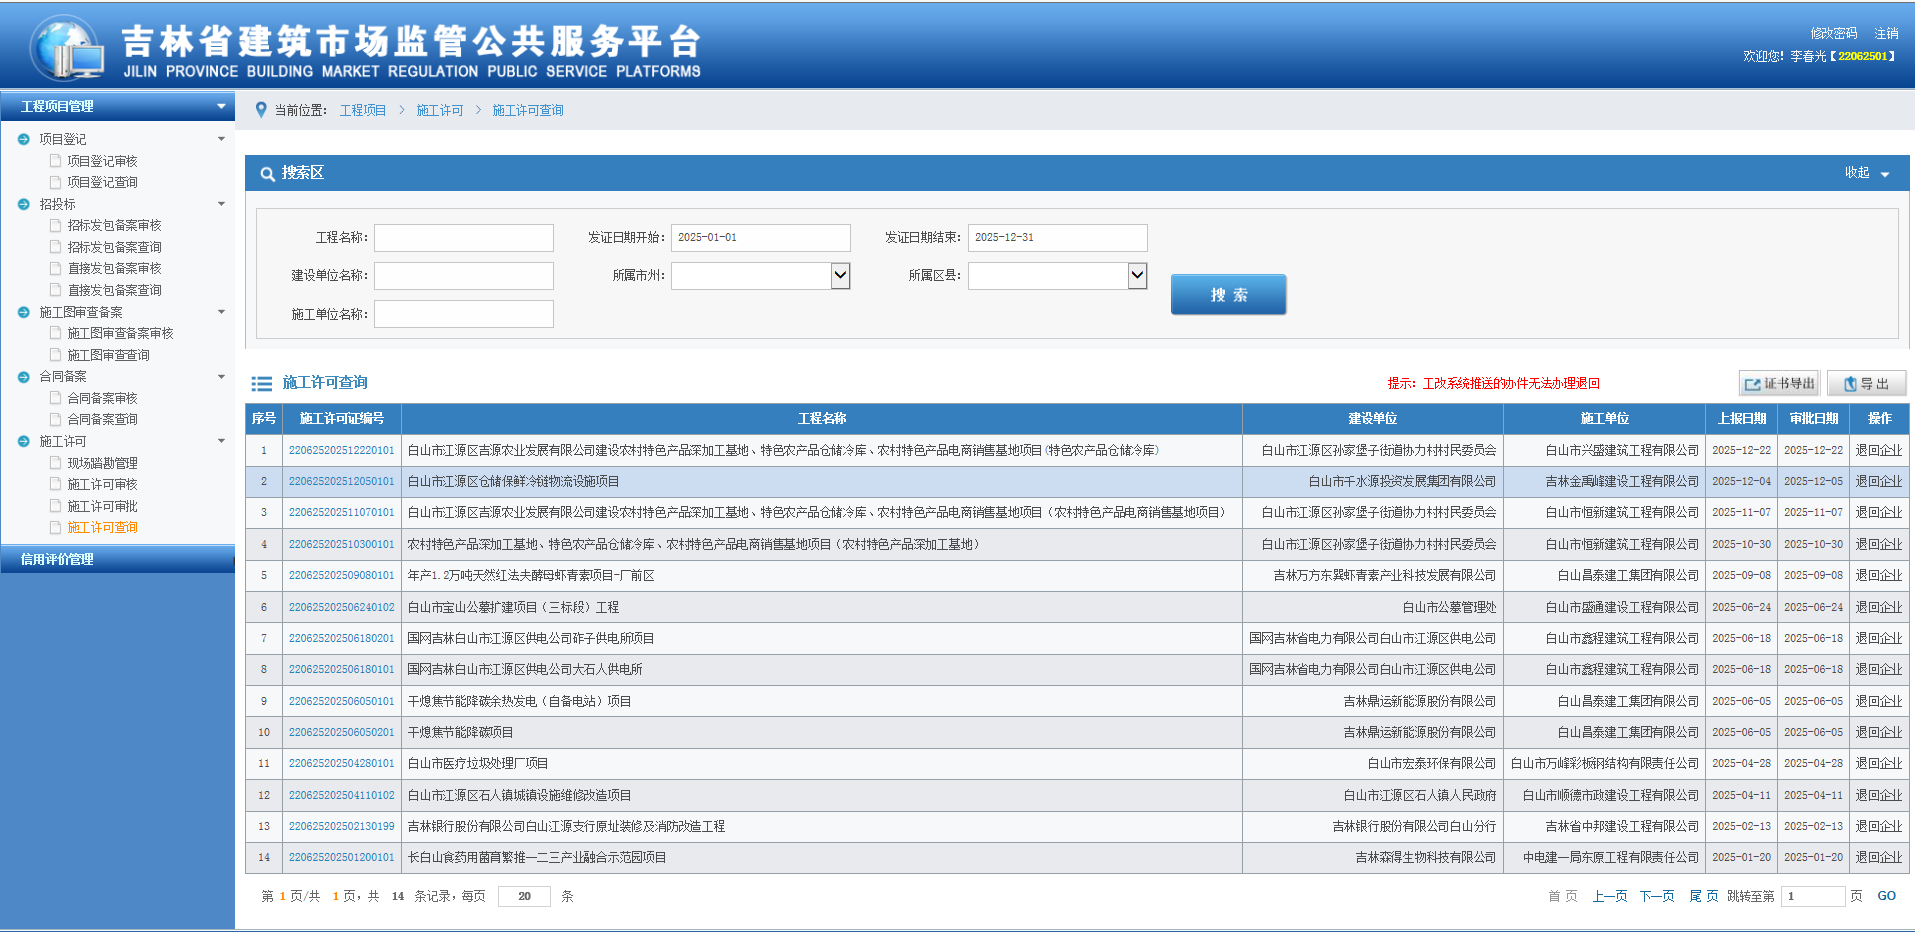Open permit number 220625202512050101
1915x932 pixels.
click(341, 482)
